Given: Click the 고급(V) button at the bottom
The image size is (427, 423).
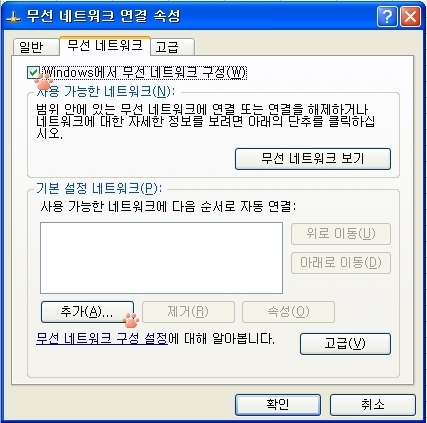Looking at the screenshot, I should (x=345, y=344).
